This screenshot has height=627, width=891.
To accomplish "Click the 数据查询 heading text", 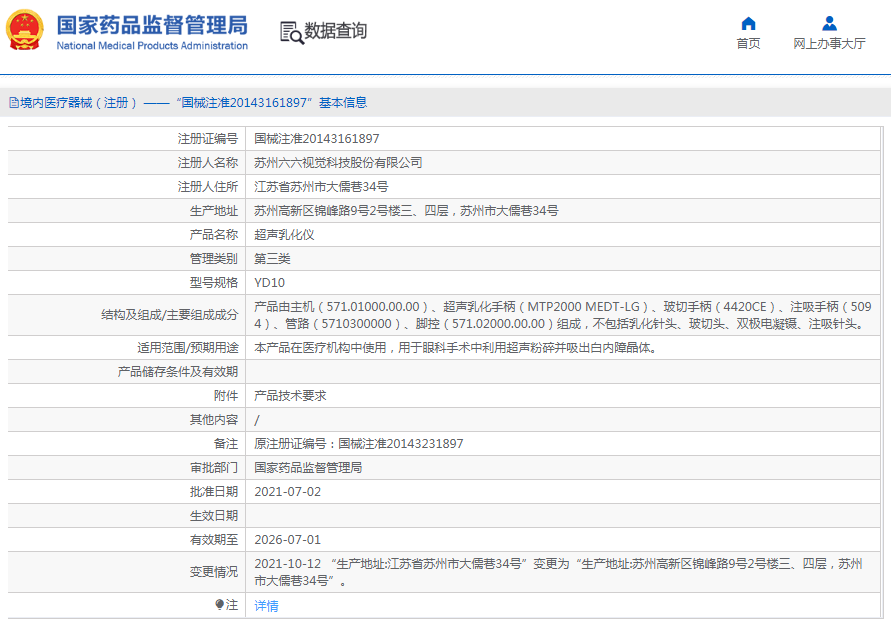I will pos(336,32).
